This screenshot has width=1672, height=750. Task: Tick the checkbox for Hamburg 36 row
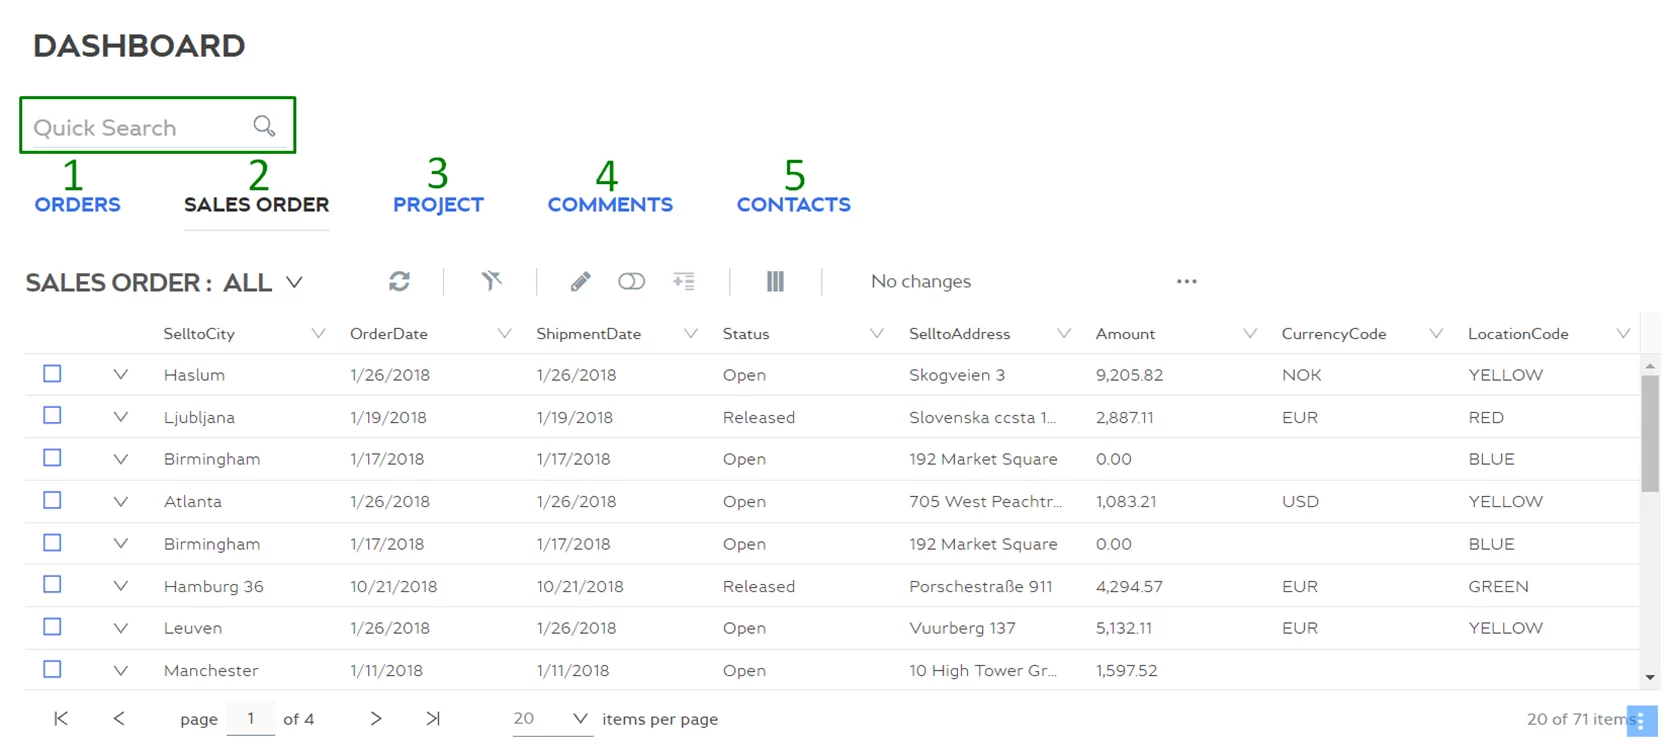(x=53, y=585)
